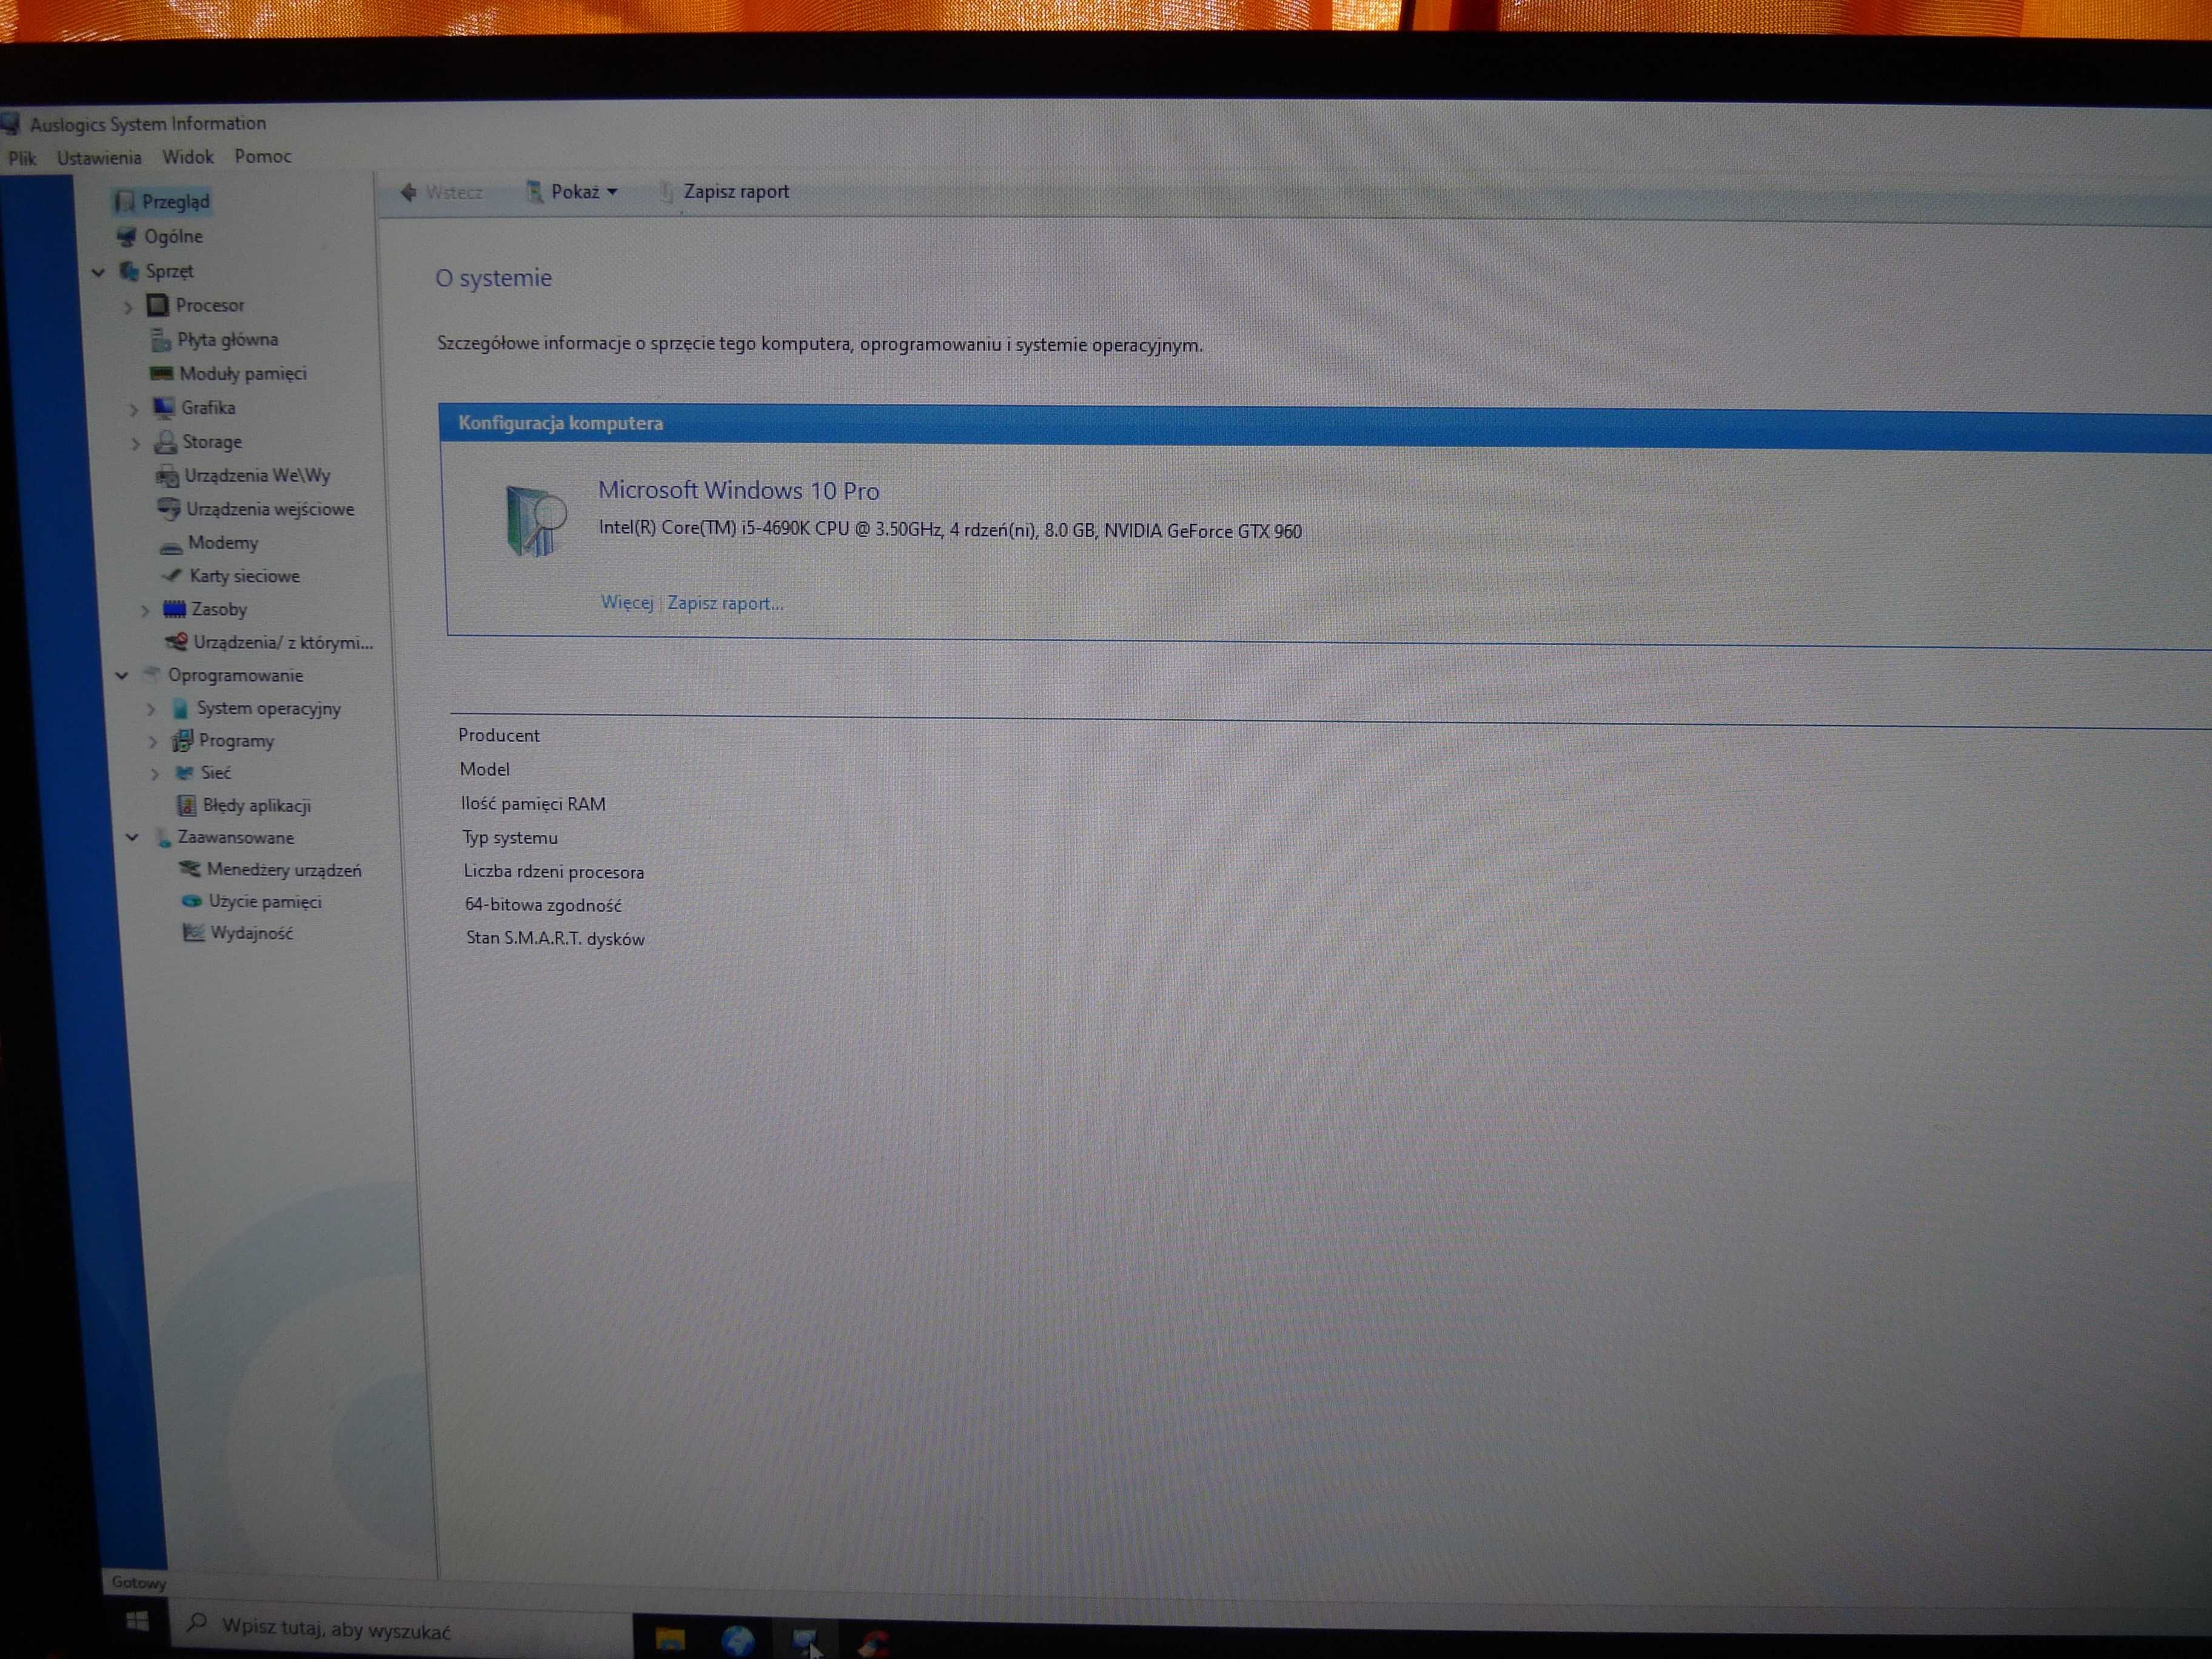Viewport: 2212px width, 1659px height.
Task: Open the Sieć network icon
Action: (x=184, y=773)
